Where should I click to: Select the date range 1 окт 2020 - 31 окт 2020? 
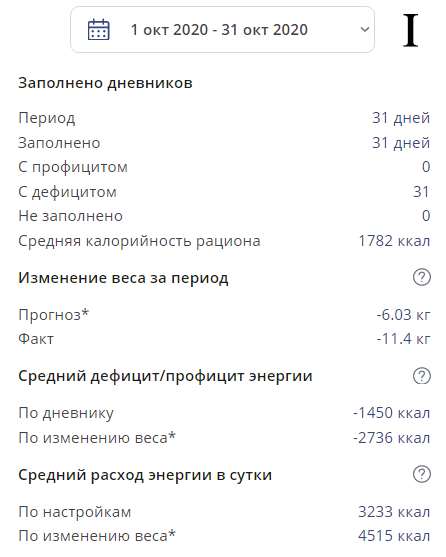219,29
